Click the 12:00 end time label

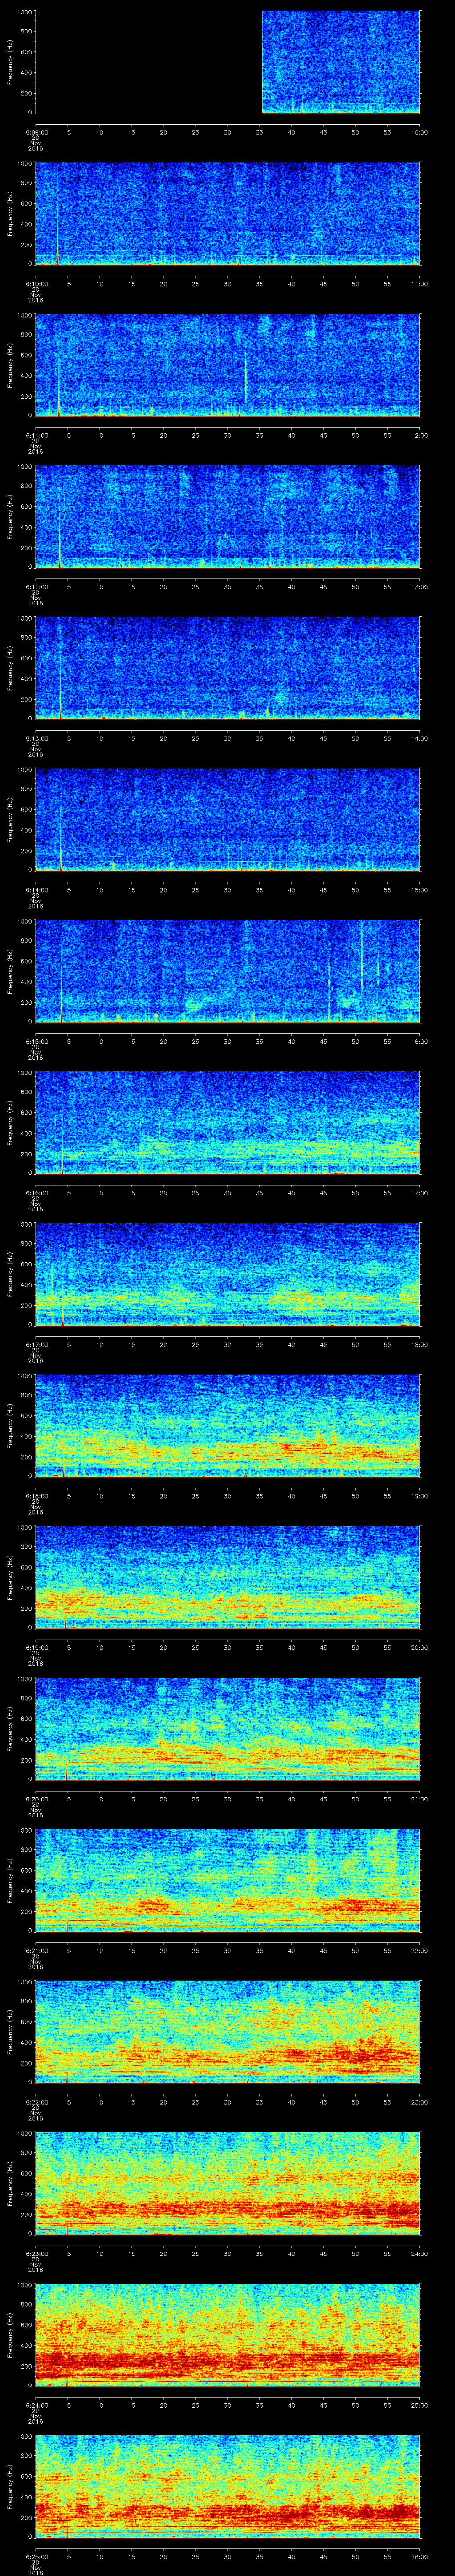pyautogui.click(x=419, y=435)
